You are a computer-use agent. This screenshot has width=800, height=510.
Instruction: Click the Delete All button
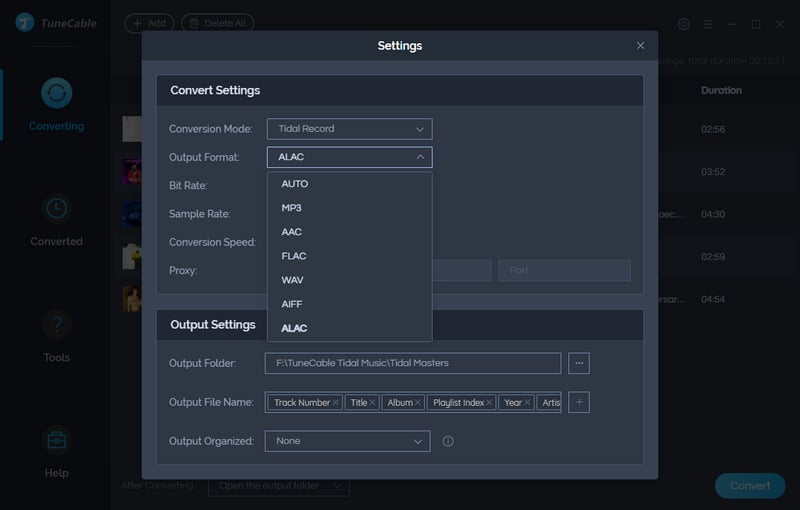click(218, 23)
